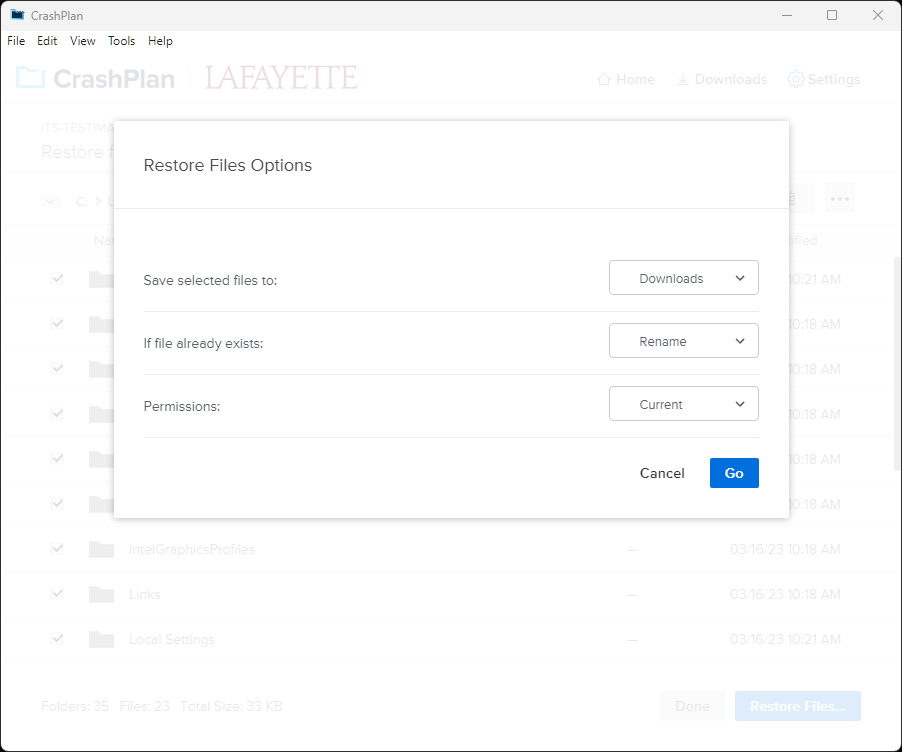The height and width of the screenshot is (752, 902).
Task: Click the Rename dropdown chevron arrow
Action: 740,341
